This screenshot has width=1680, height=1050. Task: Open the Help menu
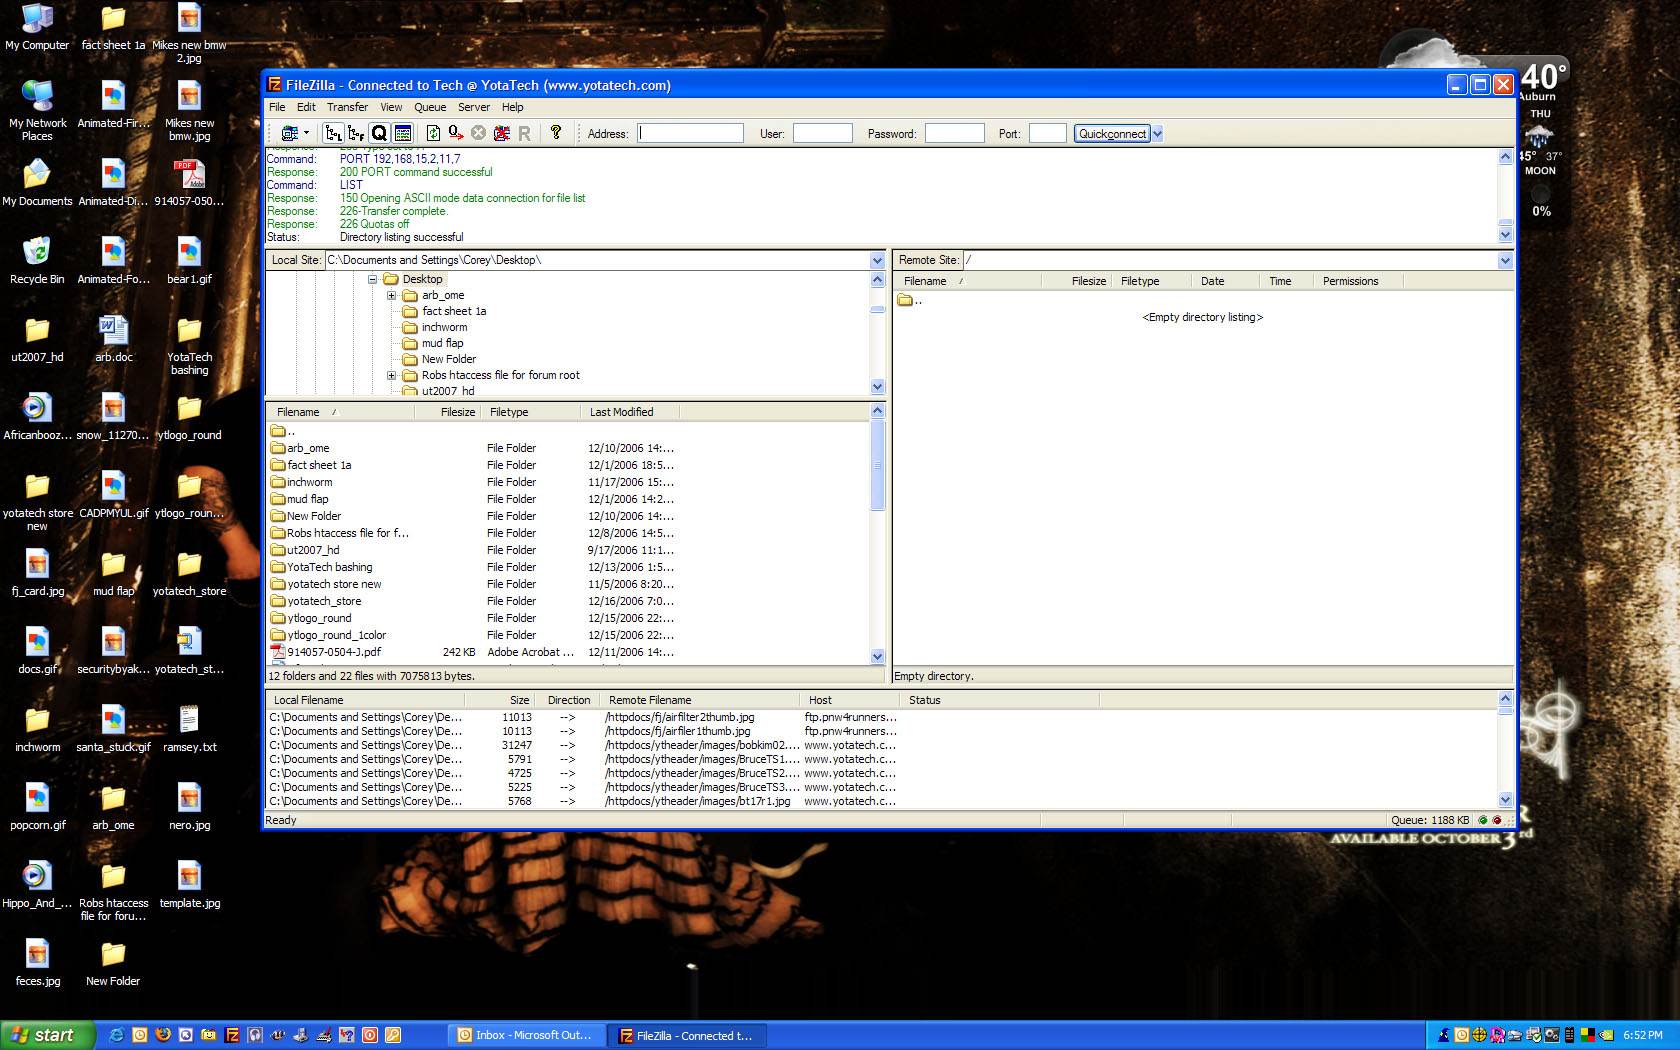(512, 107)
